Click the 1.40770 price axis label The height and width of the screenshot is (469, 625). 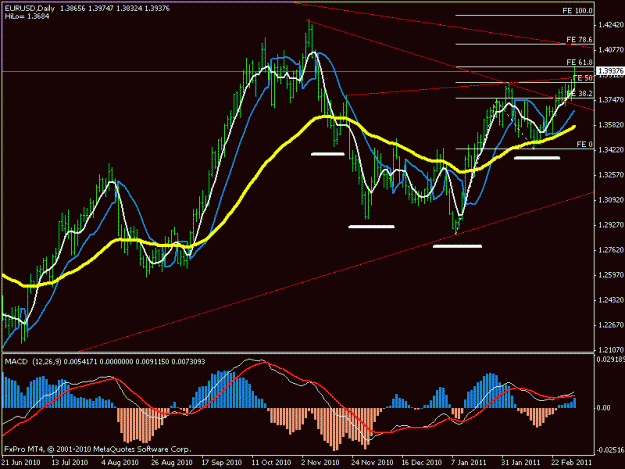tap(611, 50)
